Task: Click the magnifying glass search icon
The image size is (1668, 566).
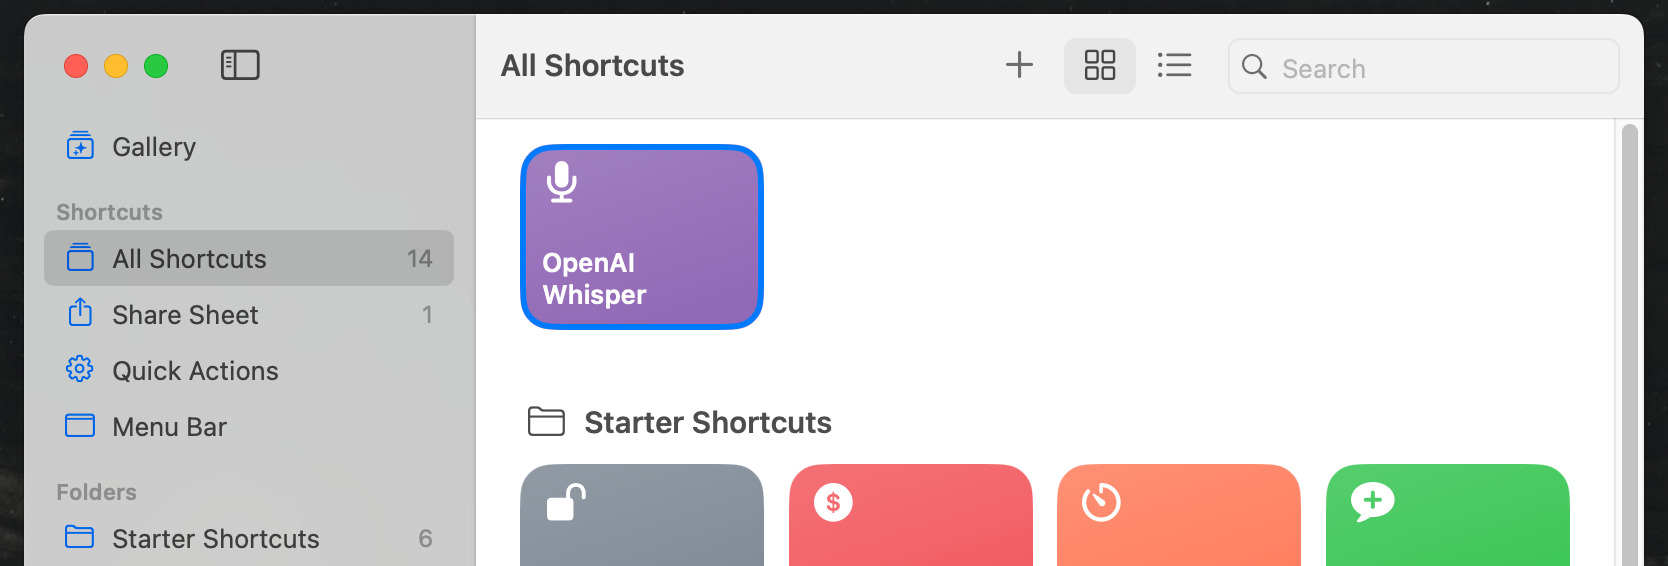Action: pyautogui.click(x=1254, y=67)
